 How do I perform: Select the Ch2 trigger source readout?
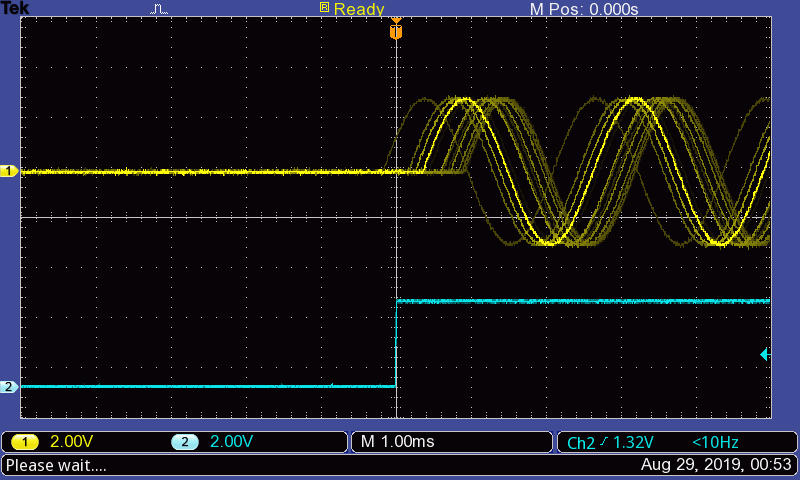click(580, 443)
